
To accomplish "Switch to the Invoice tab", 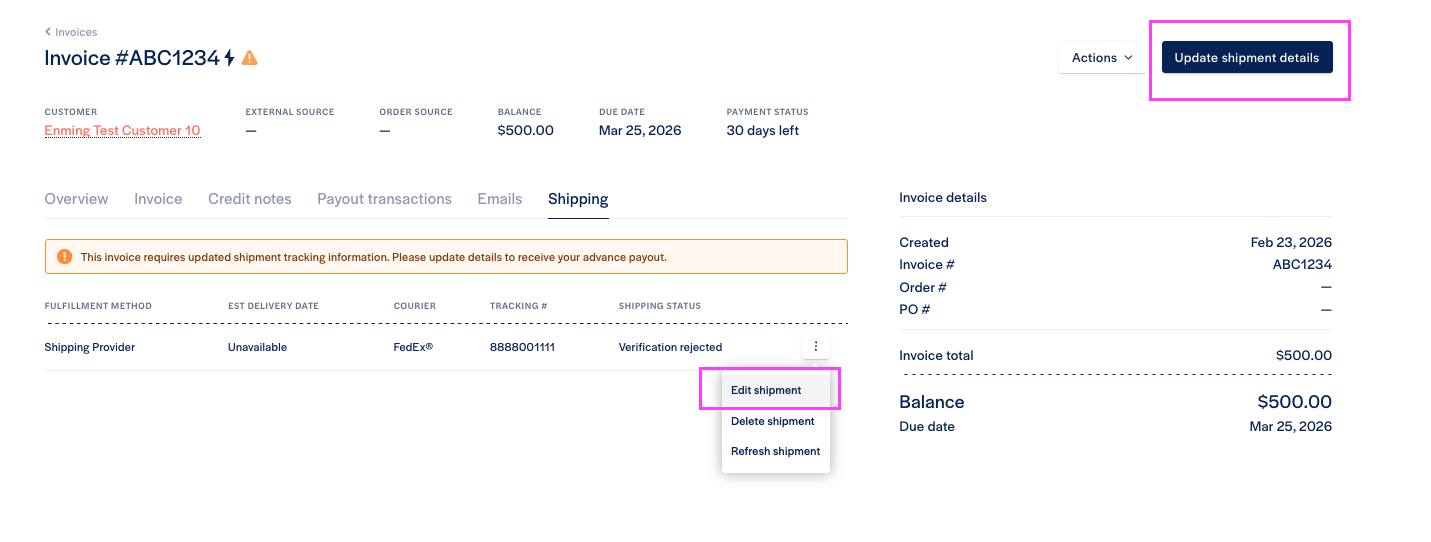I will coord(158,199).
